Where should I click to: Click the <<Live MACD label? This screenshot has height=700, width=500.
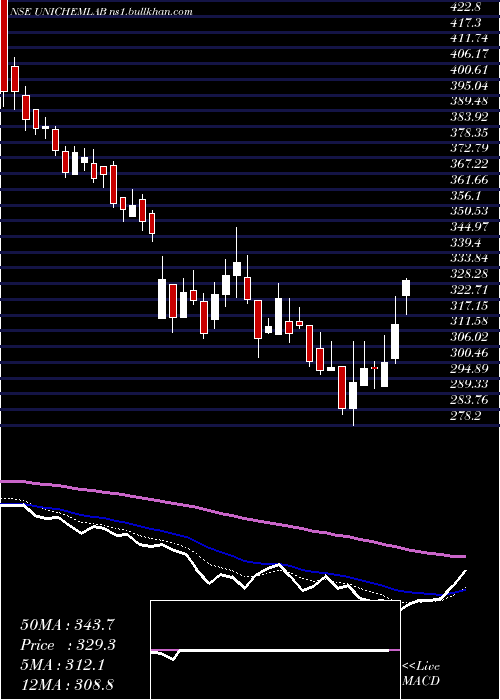(421, 674)
